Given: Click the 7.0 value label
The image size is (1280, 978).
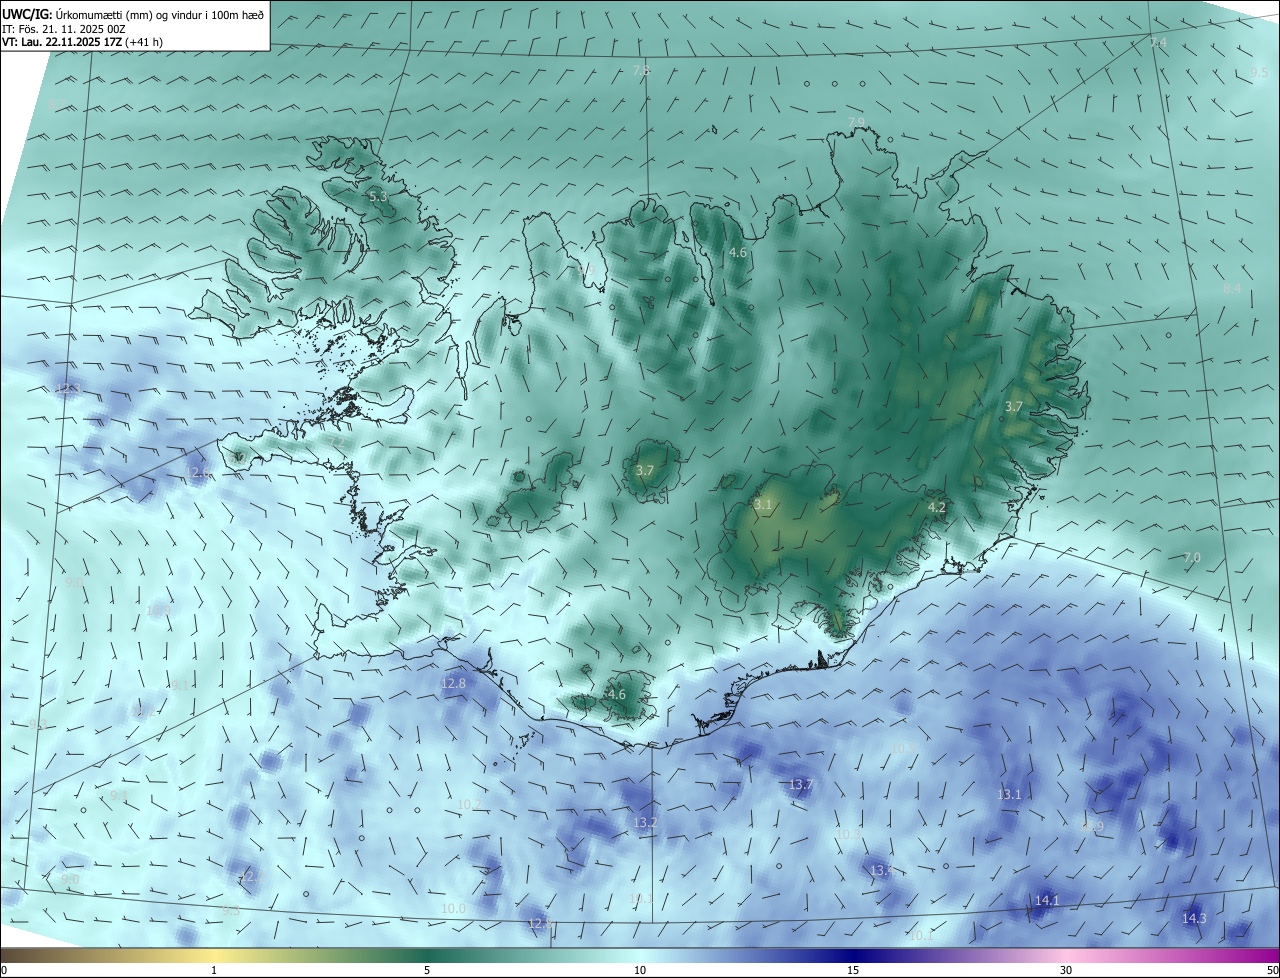Looking at the screenshot, I should pos(1192,557).
